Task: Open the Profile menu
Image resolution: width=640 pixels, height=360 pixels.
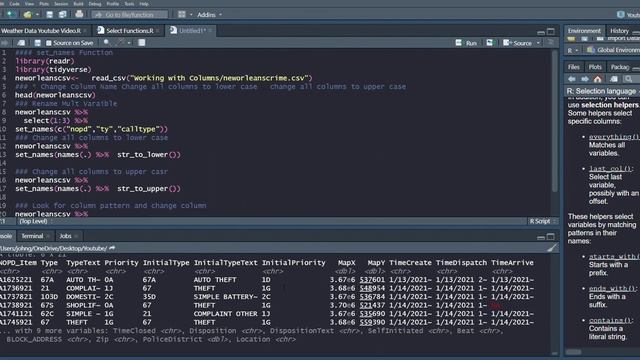Action: (113, 4)
